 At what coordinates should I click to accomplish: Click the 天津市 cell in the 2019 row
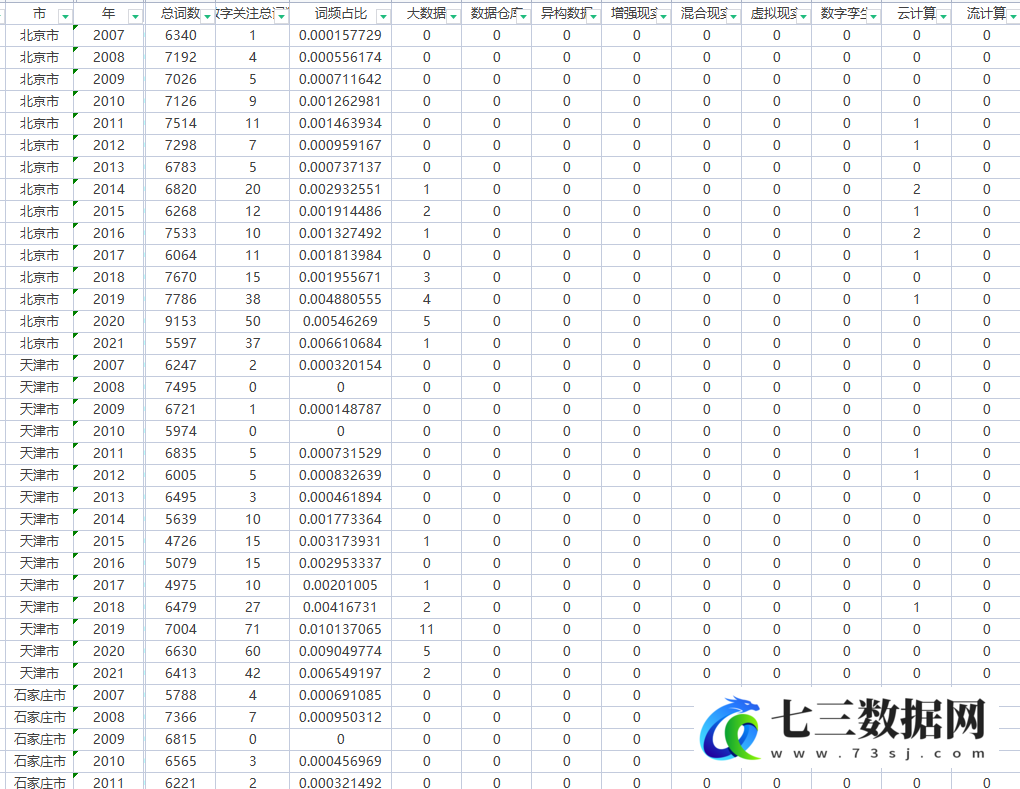pyautogui.click(x=39, y=630)
